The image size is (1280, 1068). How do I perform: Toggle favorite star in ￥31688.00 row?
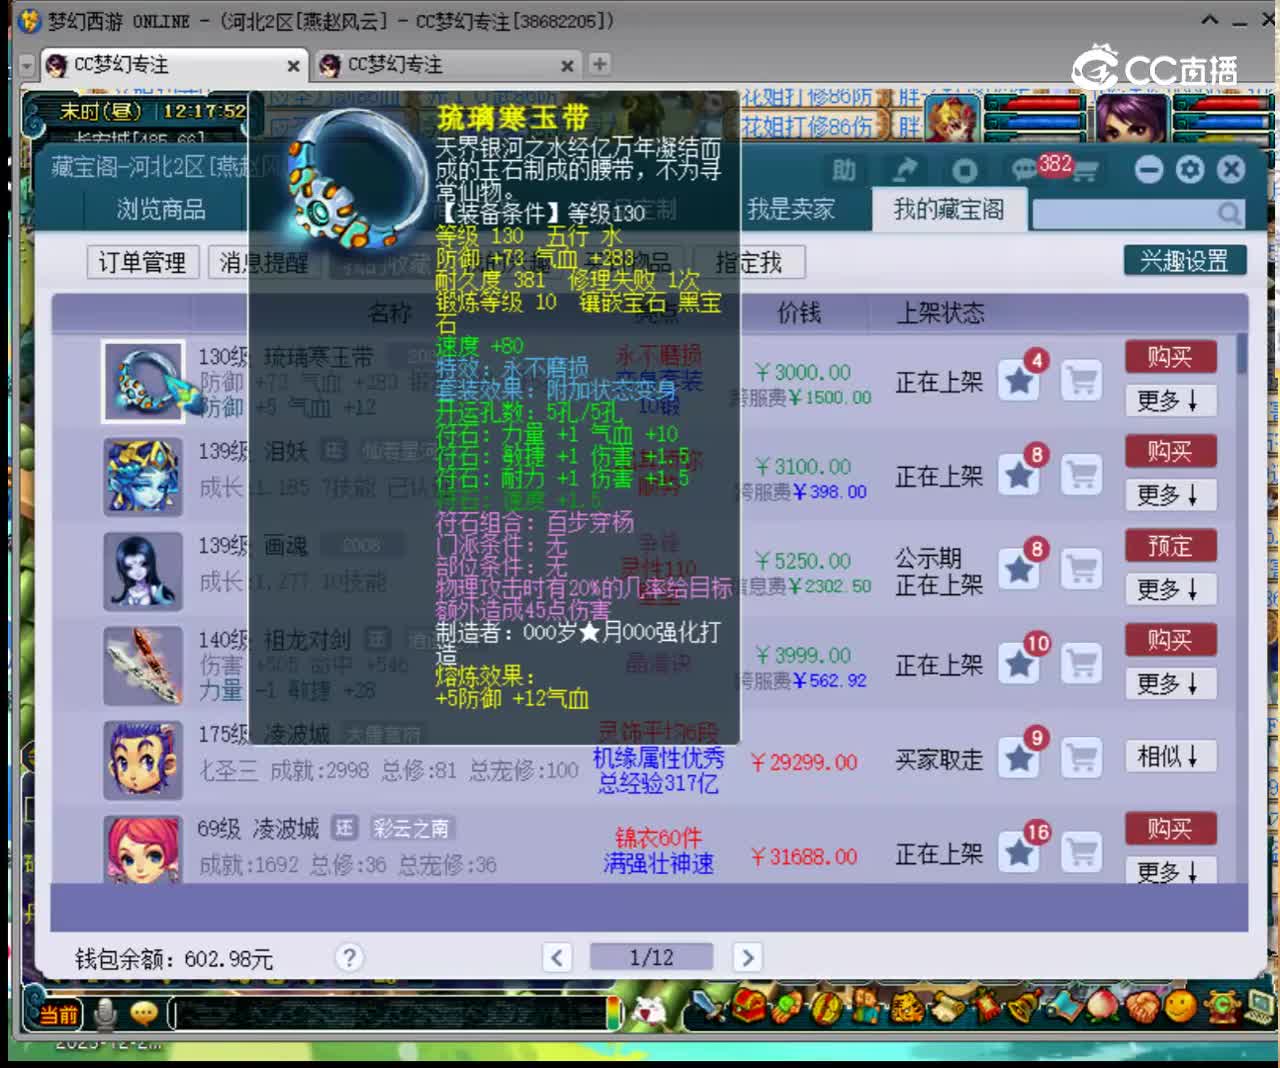click(1019, 852)
